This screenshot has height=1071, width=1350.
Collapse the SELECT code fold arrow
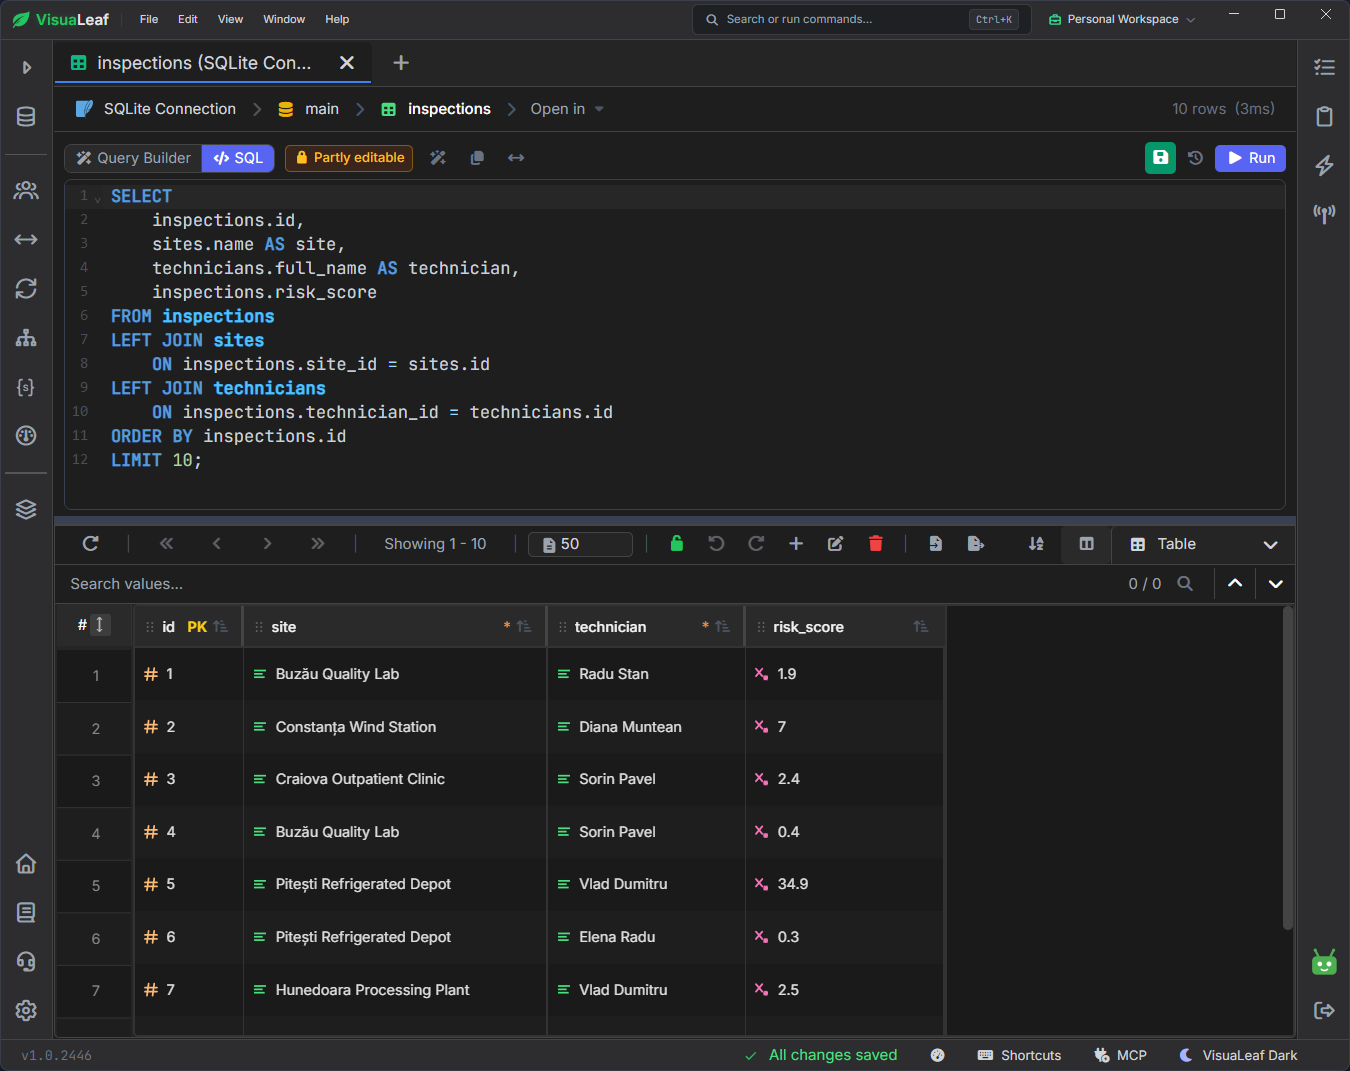(x=98, y=199)
